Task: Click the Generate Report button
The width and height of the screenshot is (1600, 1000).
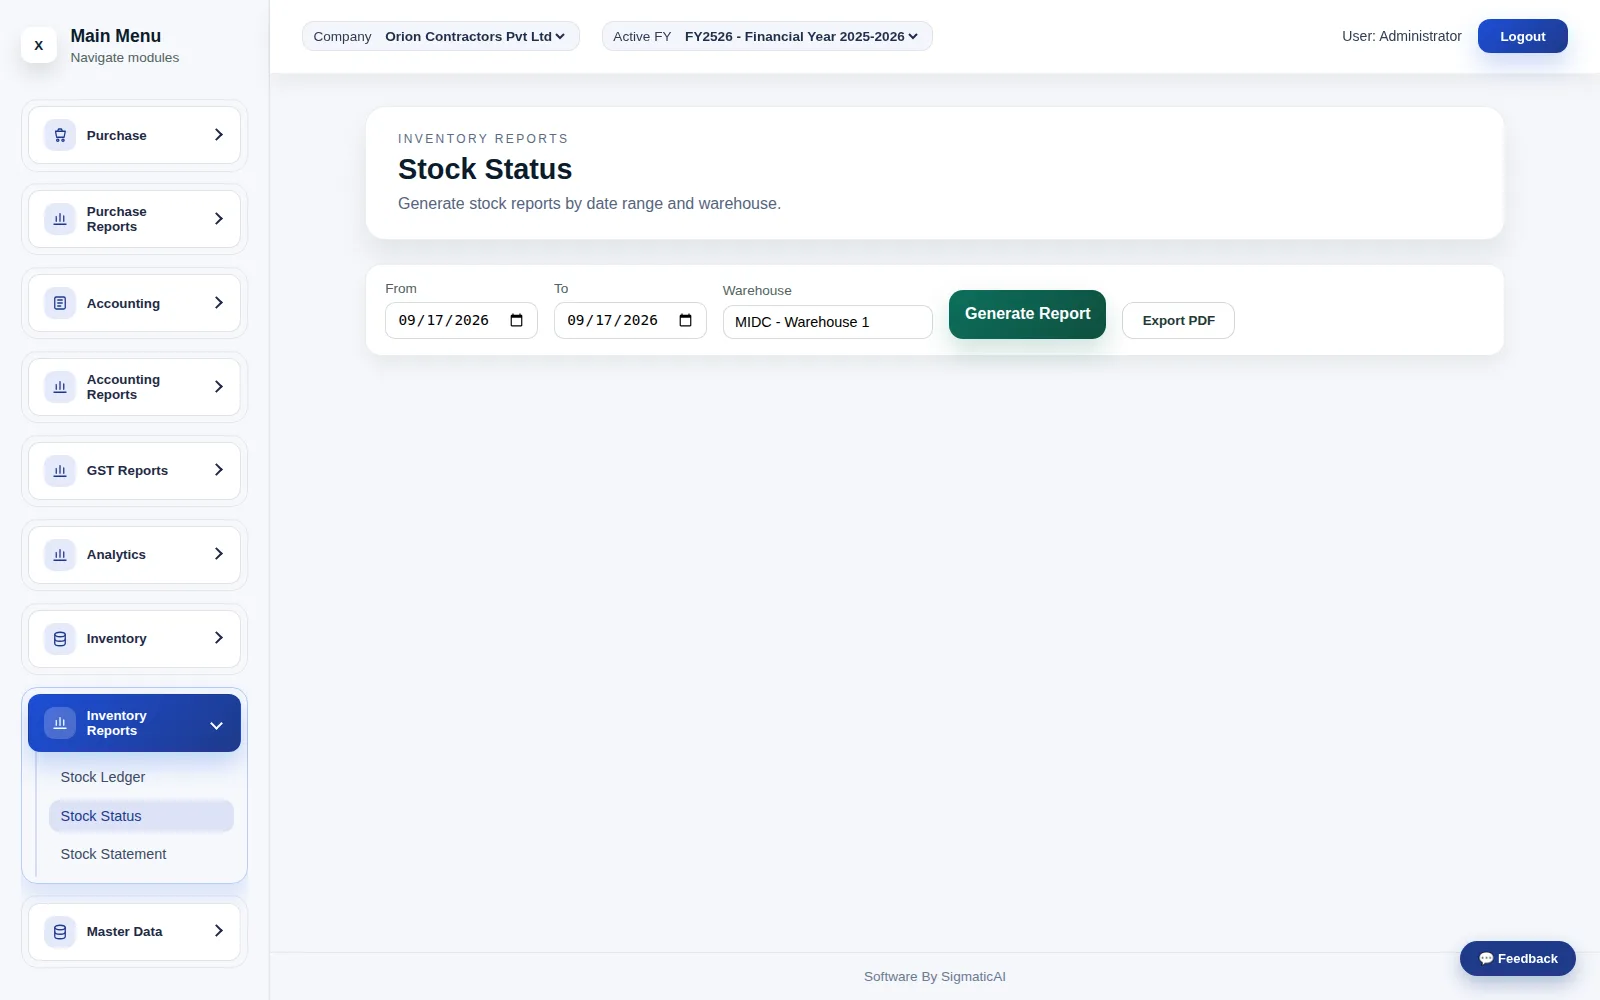Action: click(1027, 314)
